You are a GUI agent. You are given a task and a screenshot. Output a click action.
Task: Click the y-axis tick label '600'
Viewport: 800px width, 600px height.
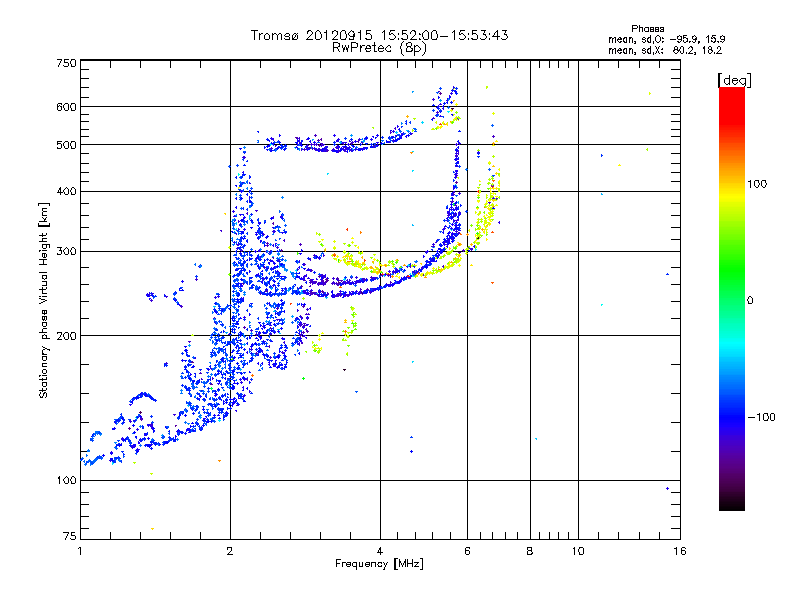click(67, 107)
